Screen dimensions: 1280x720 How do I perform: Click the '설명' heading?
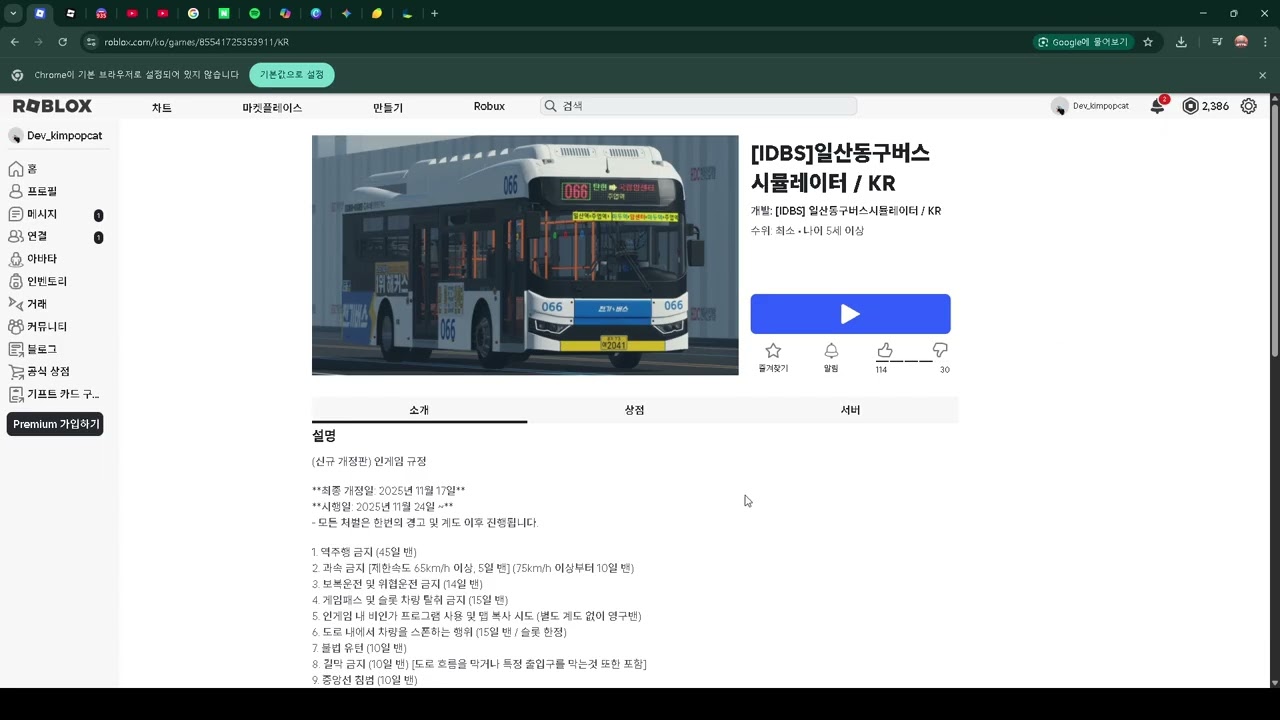coord(324,436)
